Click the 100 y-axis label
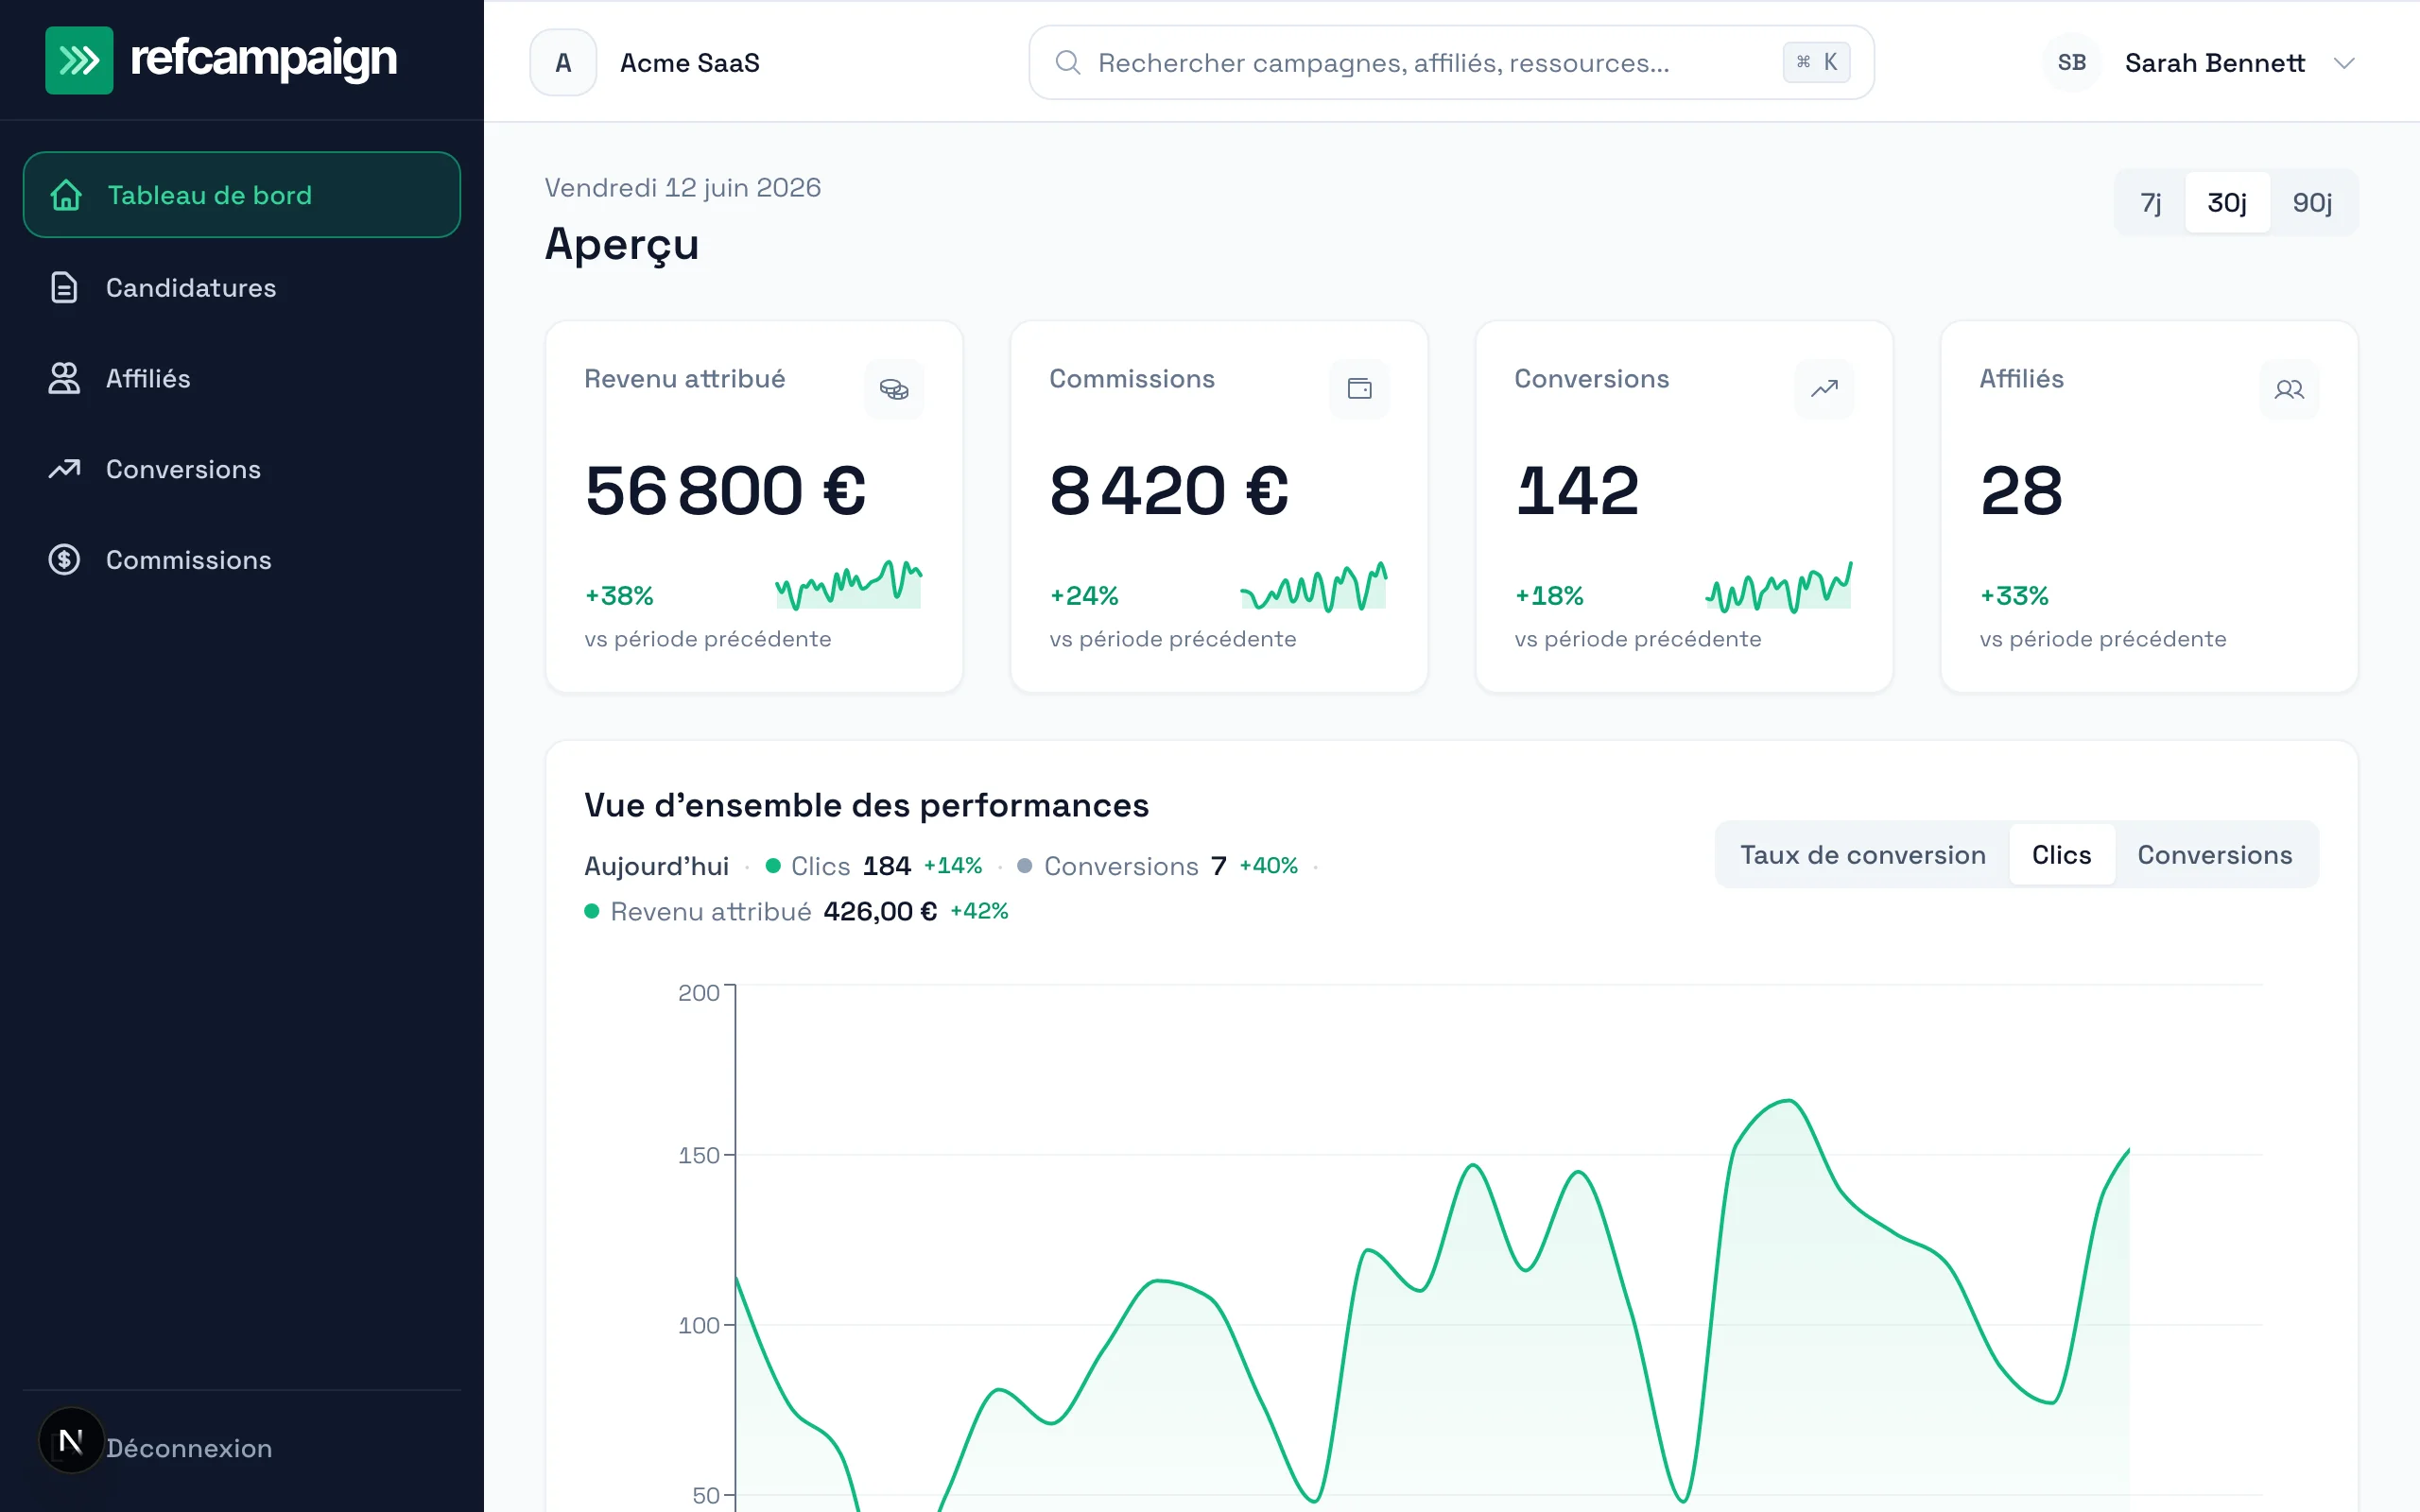 point(698,1325)
